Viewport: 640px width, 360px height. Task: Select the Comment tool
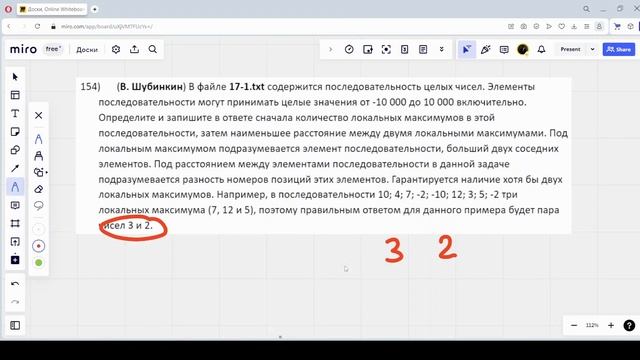click(15, 205)
